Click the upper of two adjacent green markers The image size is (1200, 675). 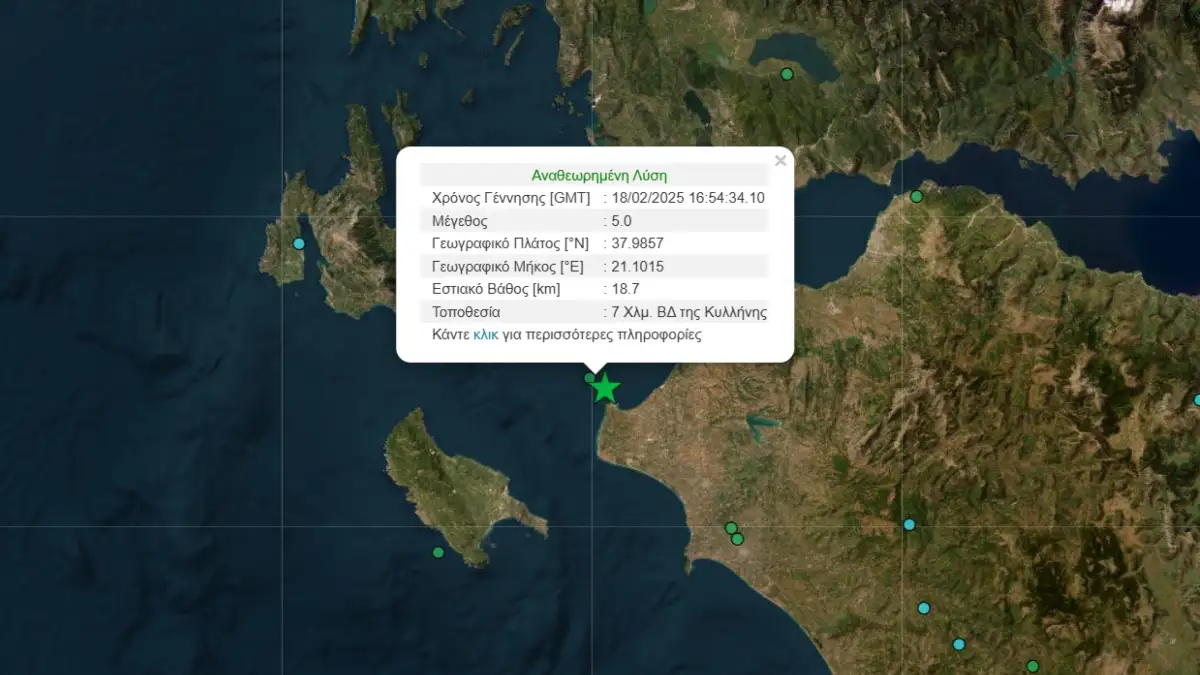point(731,528)
